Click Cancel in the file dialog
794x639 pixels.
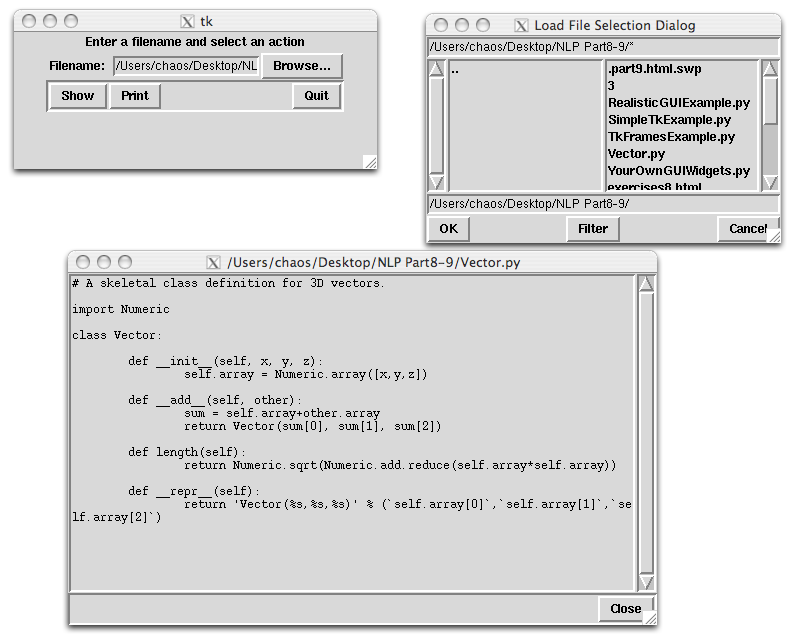[747, 229]
